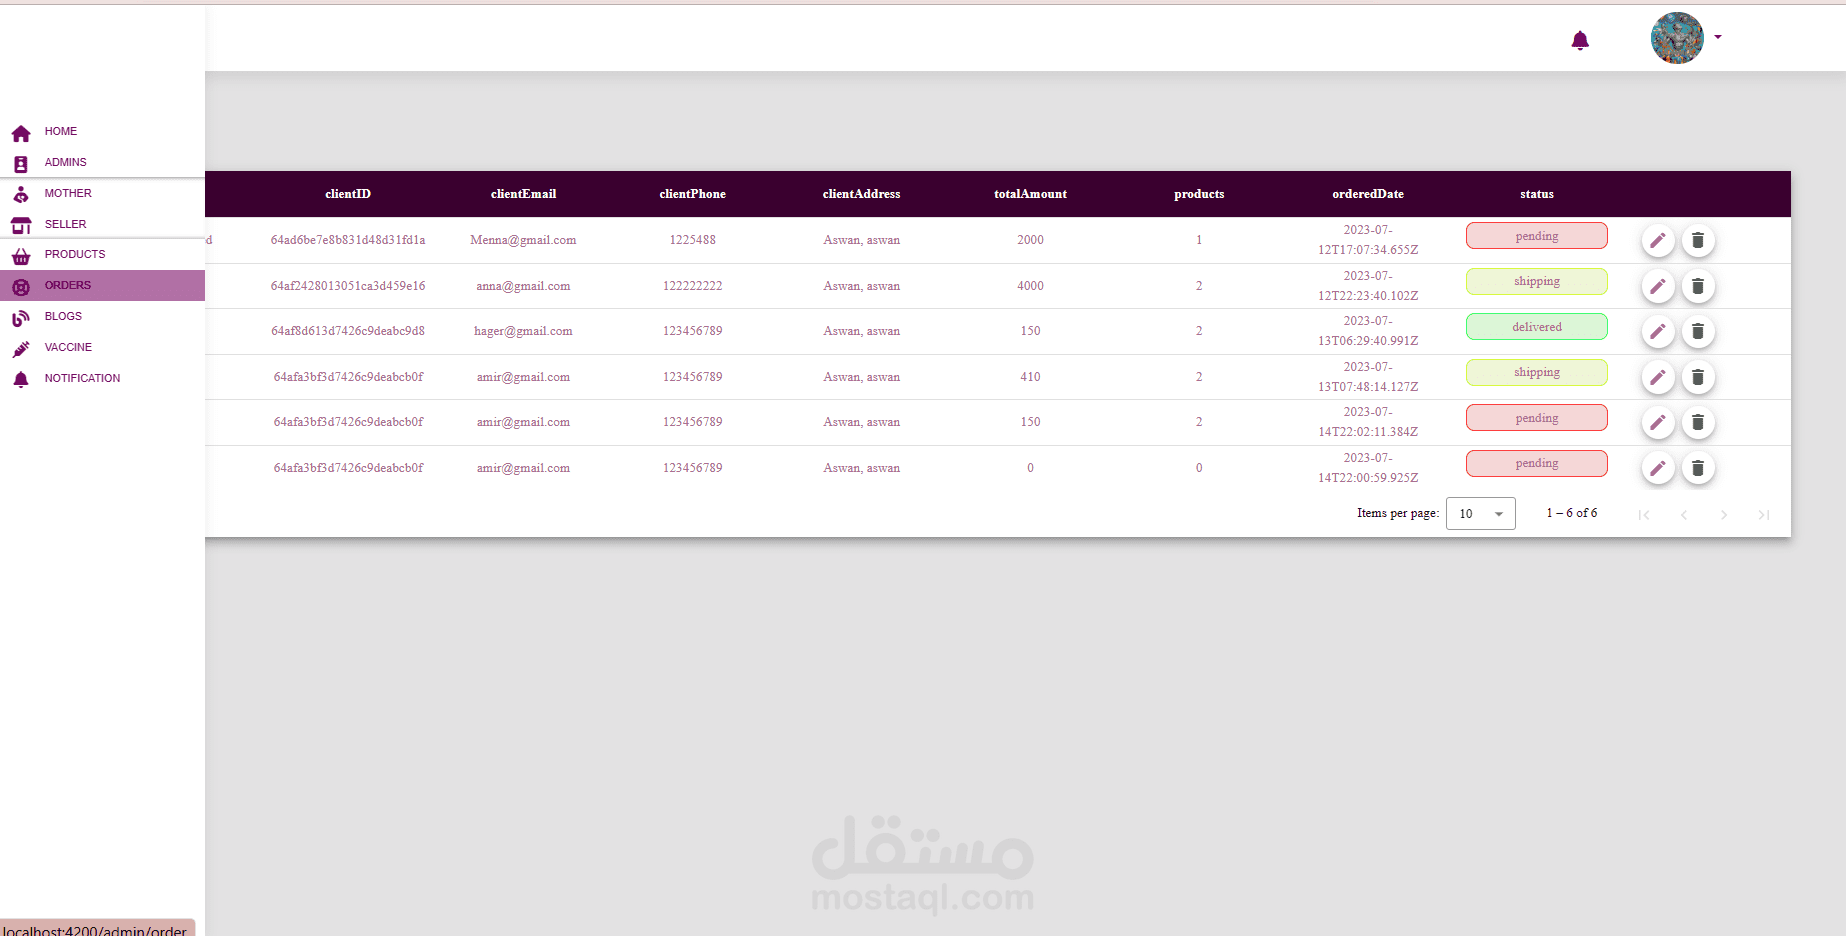The width and height of the screenshot is (1846, 936).
Task: Edit the order from Menna@gmail.com
Action: pos(1658,240)
